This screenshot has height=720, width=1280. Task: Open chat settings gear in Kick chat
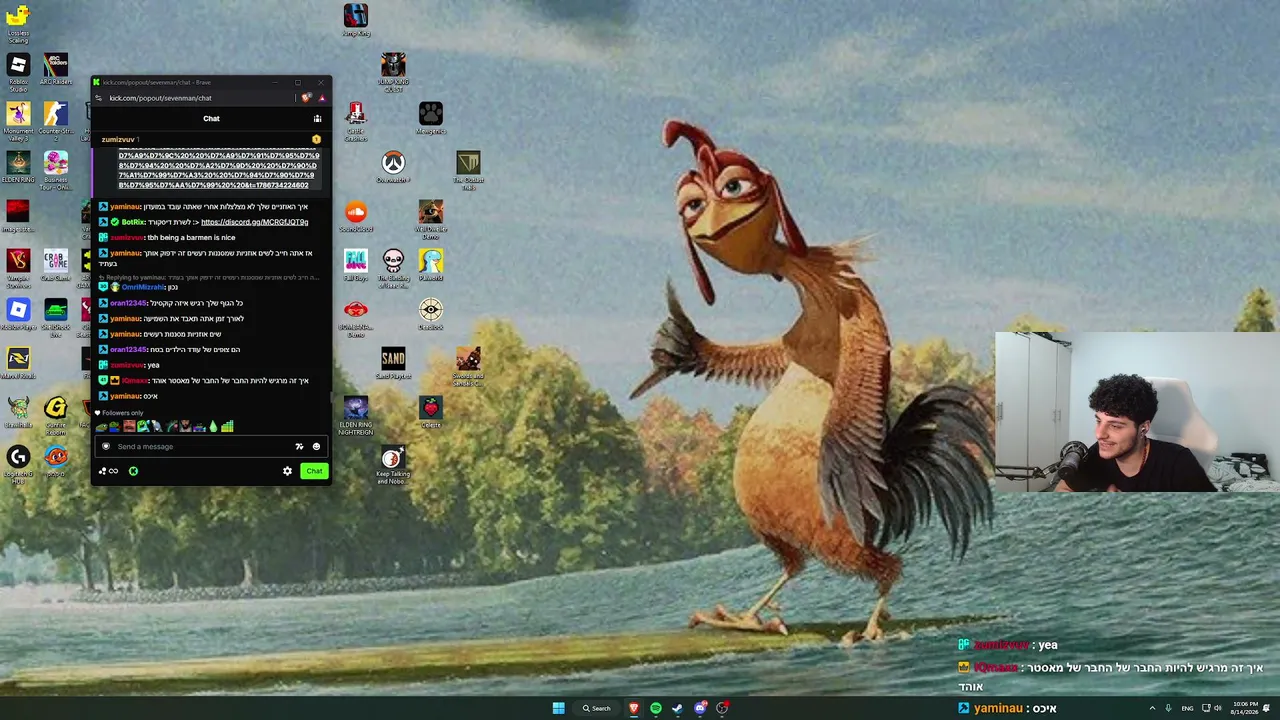tap(287, 471)
